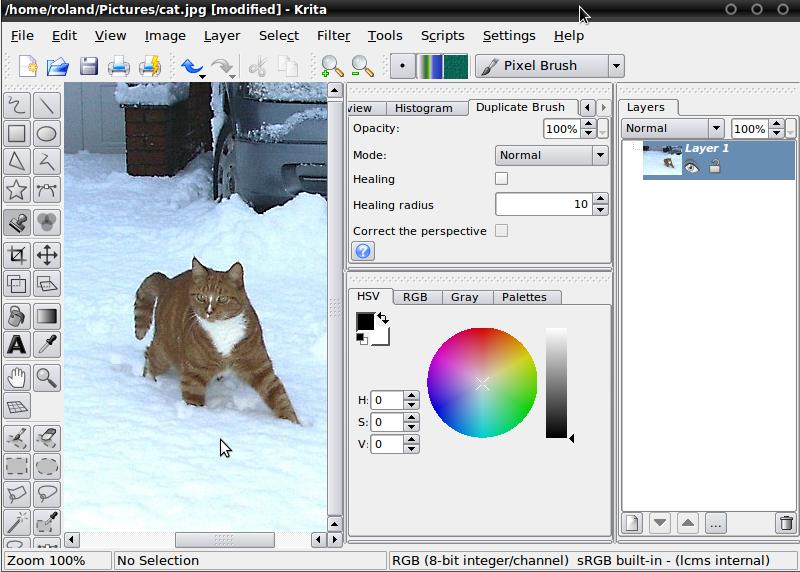
Task: Select the Crop tool
Action: [x=17, y=255]
